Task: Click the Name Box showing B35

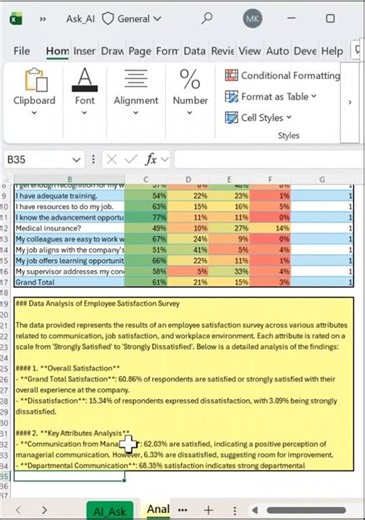Action: point(37,160)
